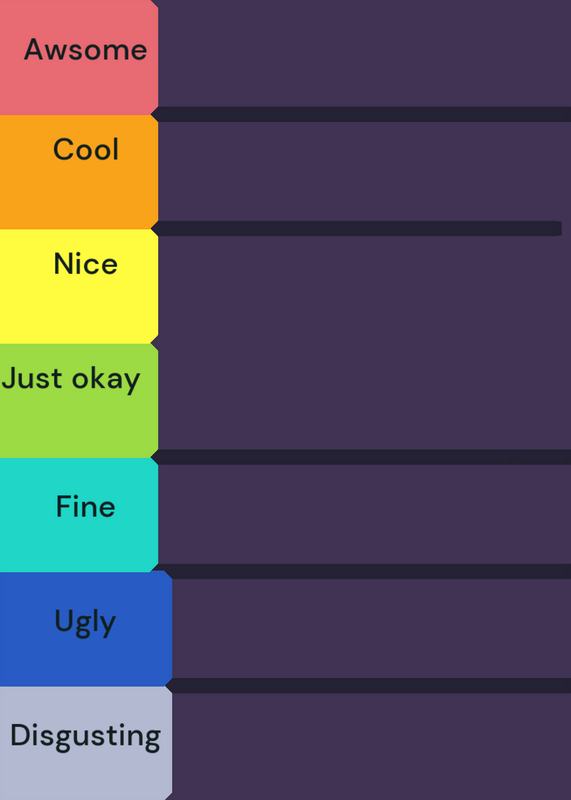Click the dark divider between Just okay and Fine rows
This screenshot has width=571, height=800.
[361, 457]
